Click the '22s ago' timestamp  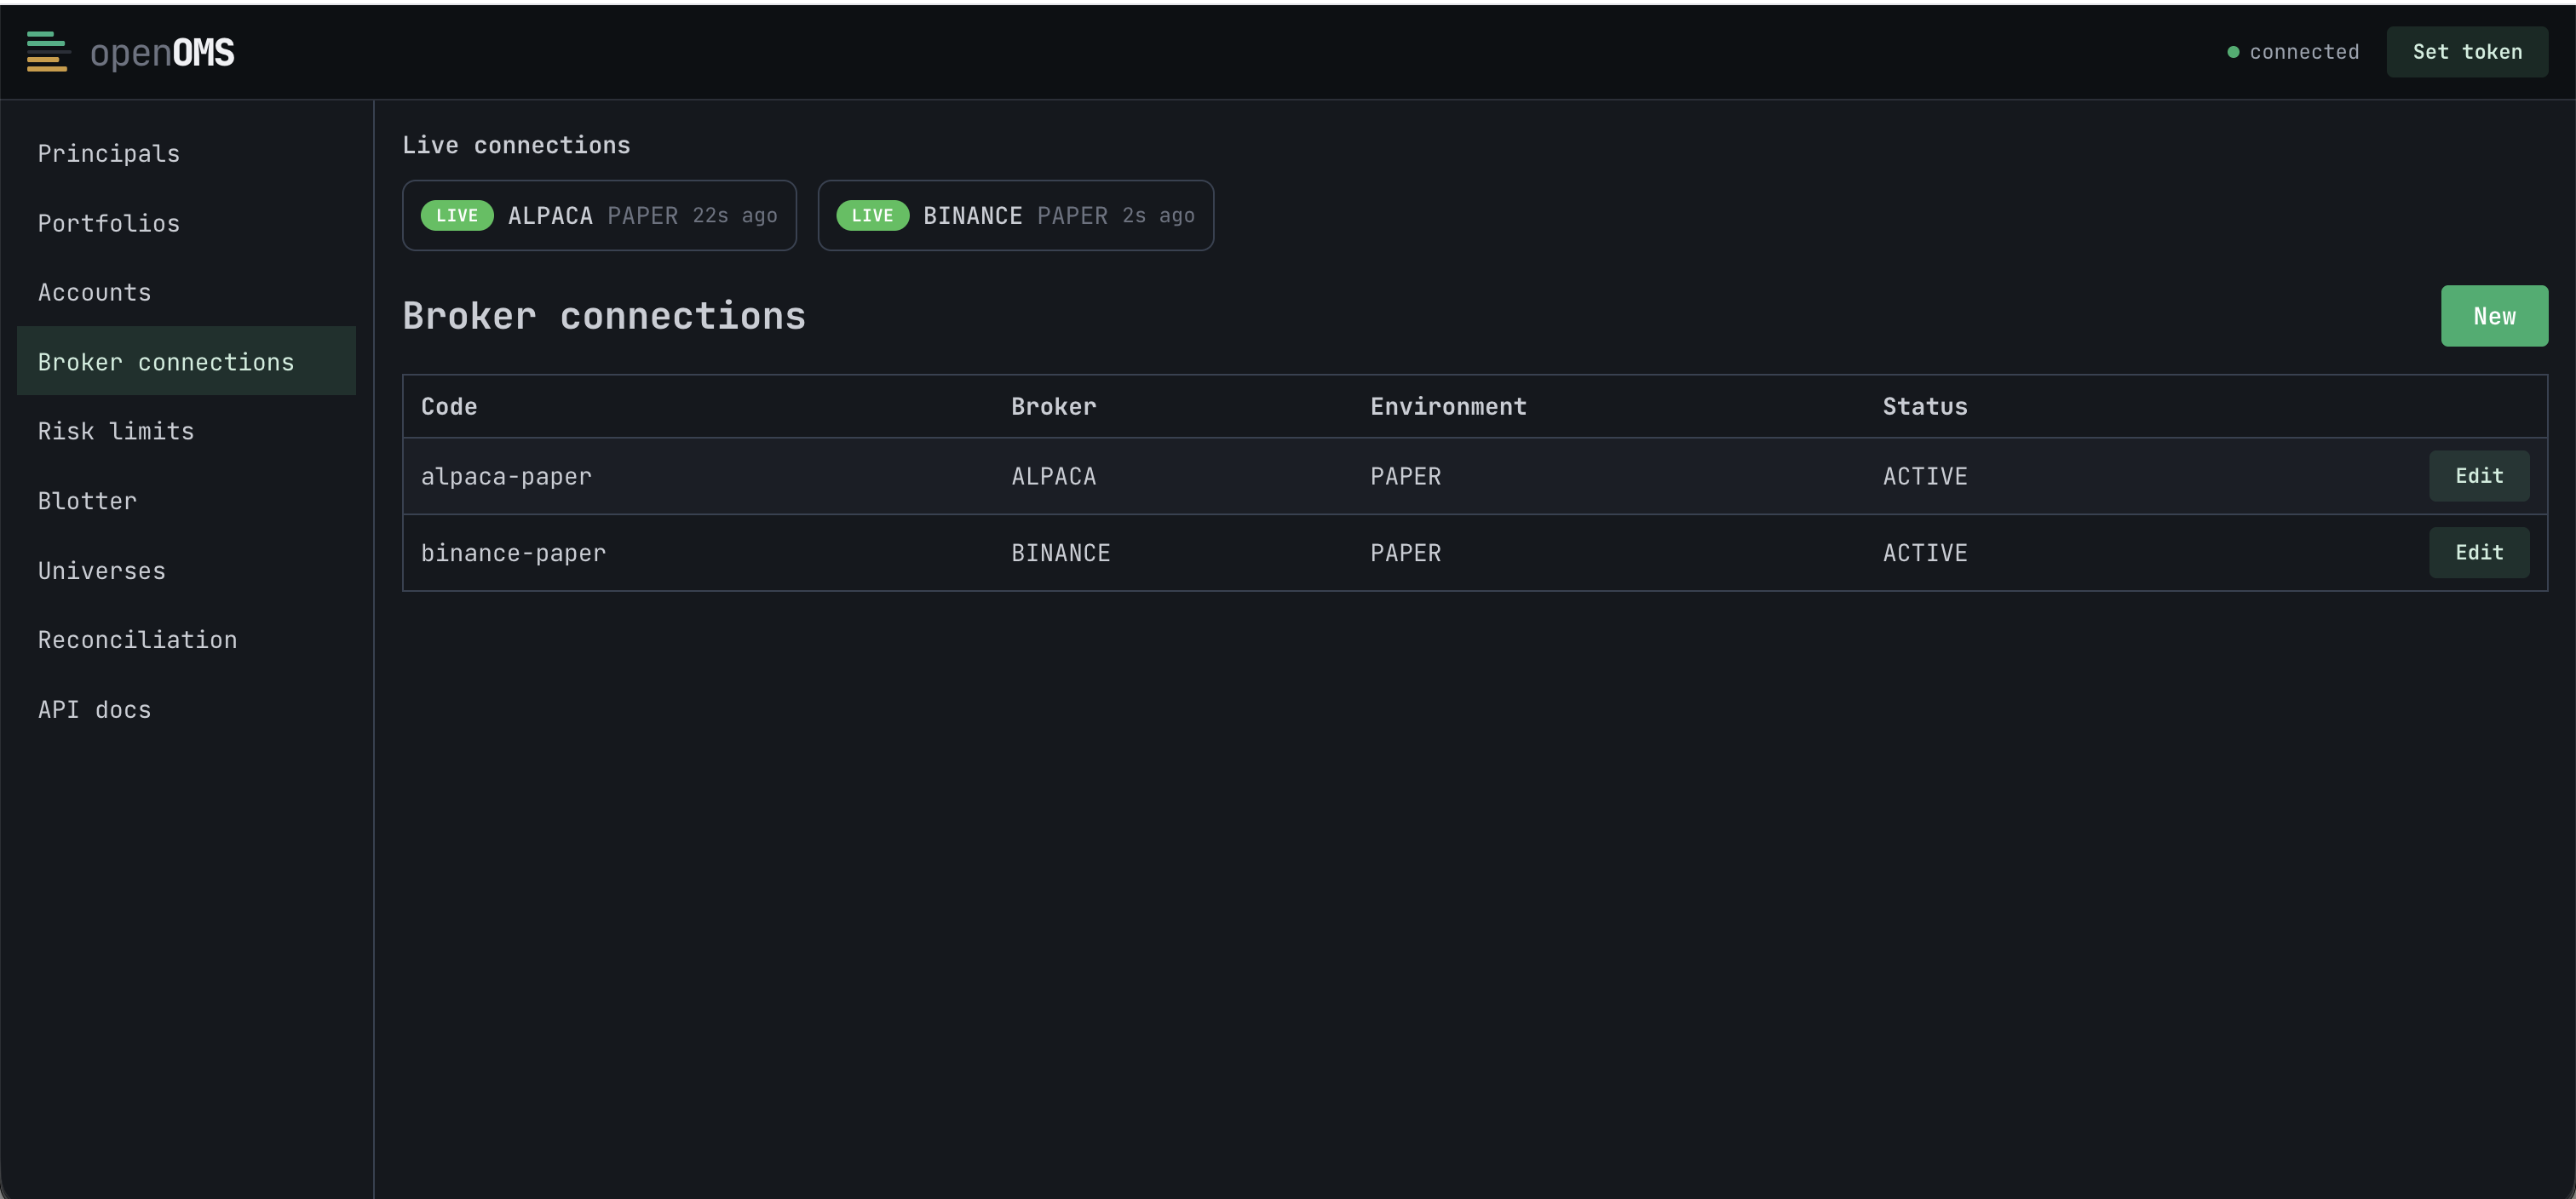coord(734,215)
